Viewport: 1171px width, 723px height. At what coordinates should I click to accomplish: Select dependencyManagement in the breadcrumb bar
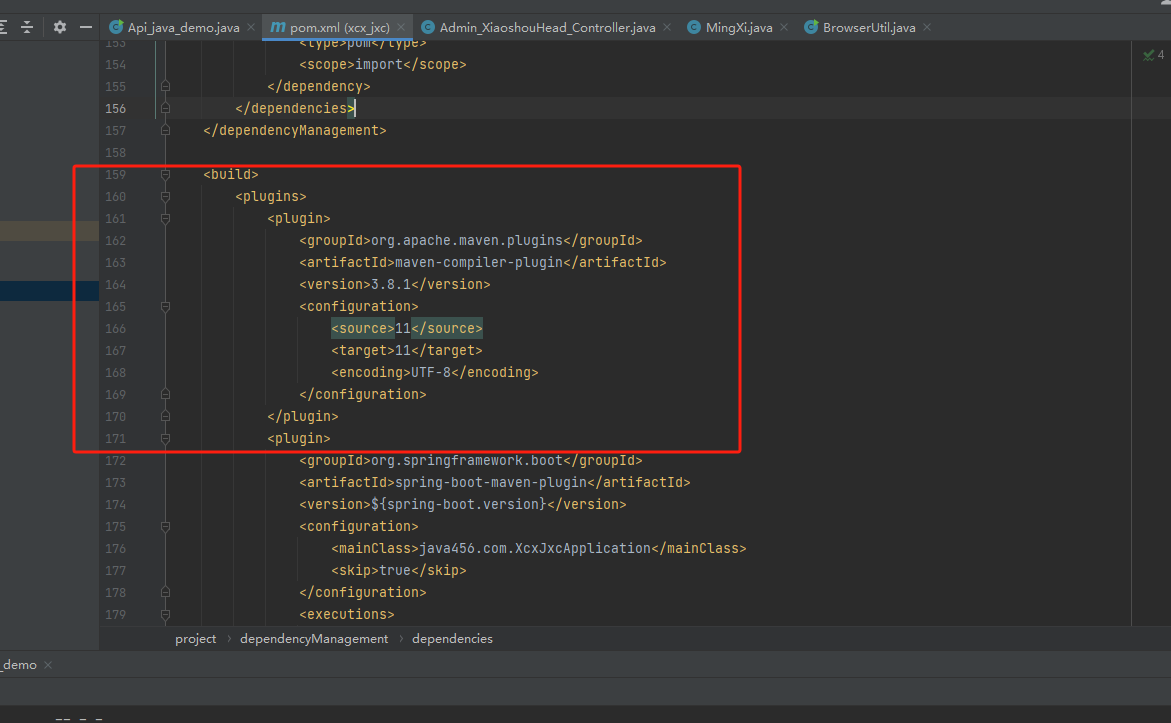click(x=314, y=639)
